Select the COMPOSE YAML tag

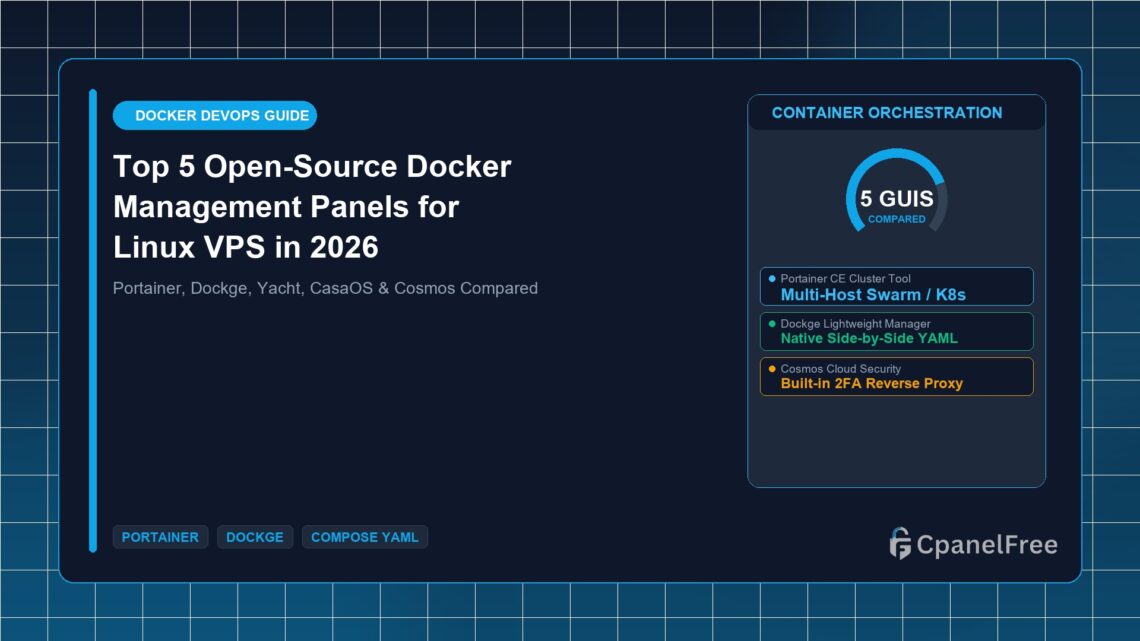(x=365, y=537)
